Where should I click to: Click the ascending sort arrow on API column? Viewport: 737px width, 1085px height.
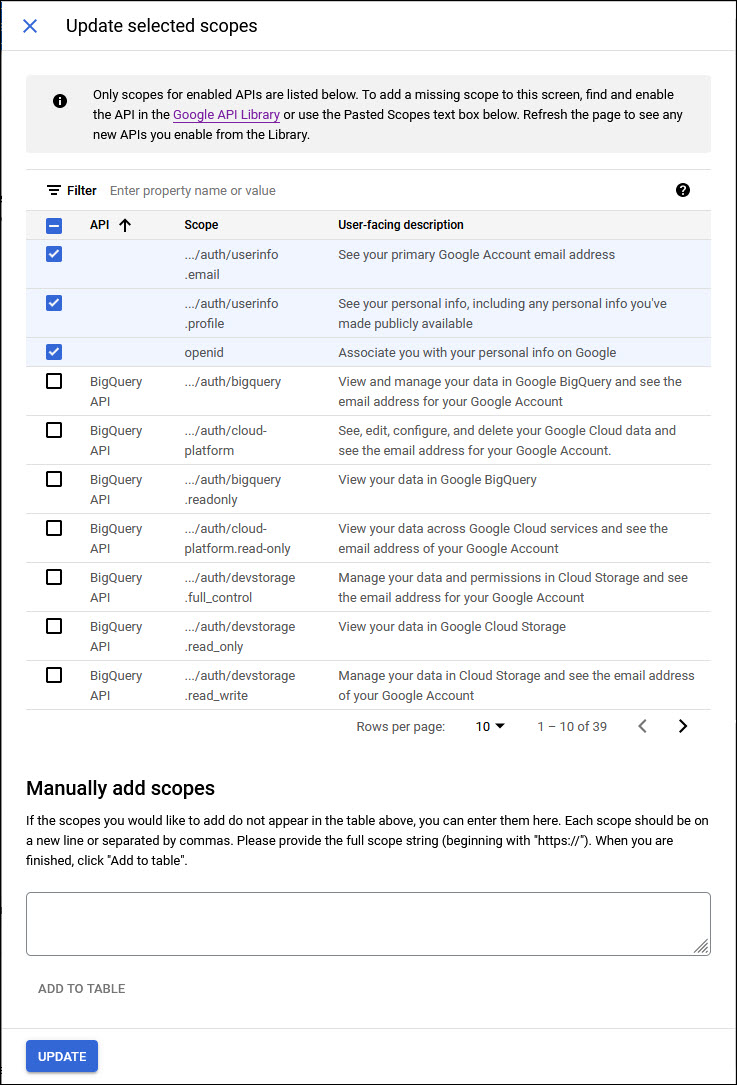pyautogui.click(x=123, y=225)
